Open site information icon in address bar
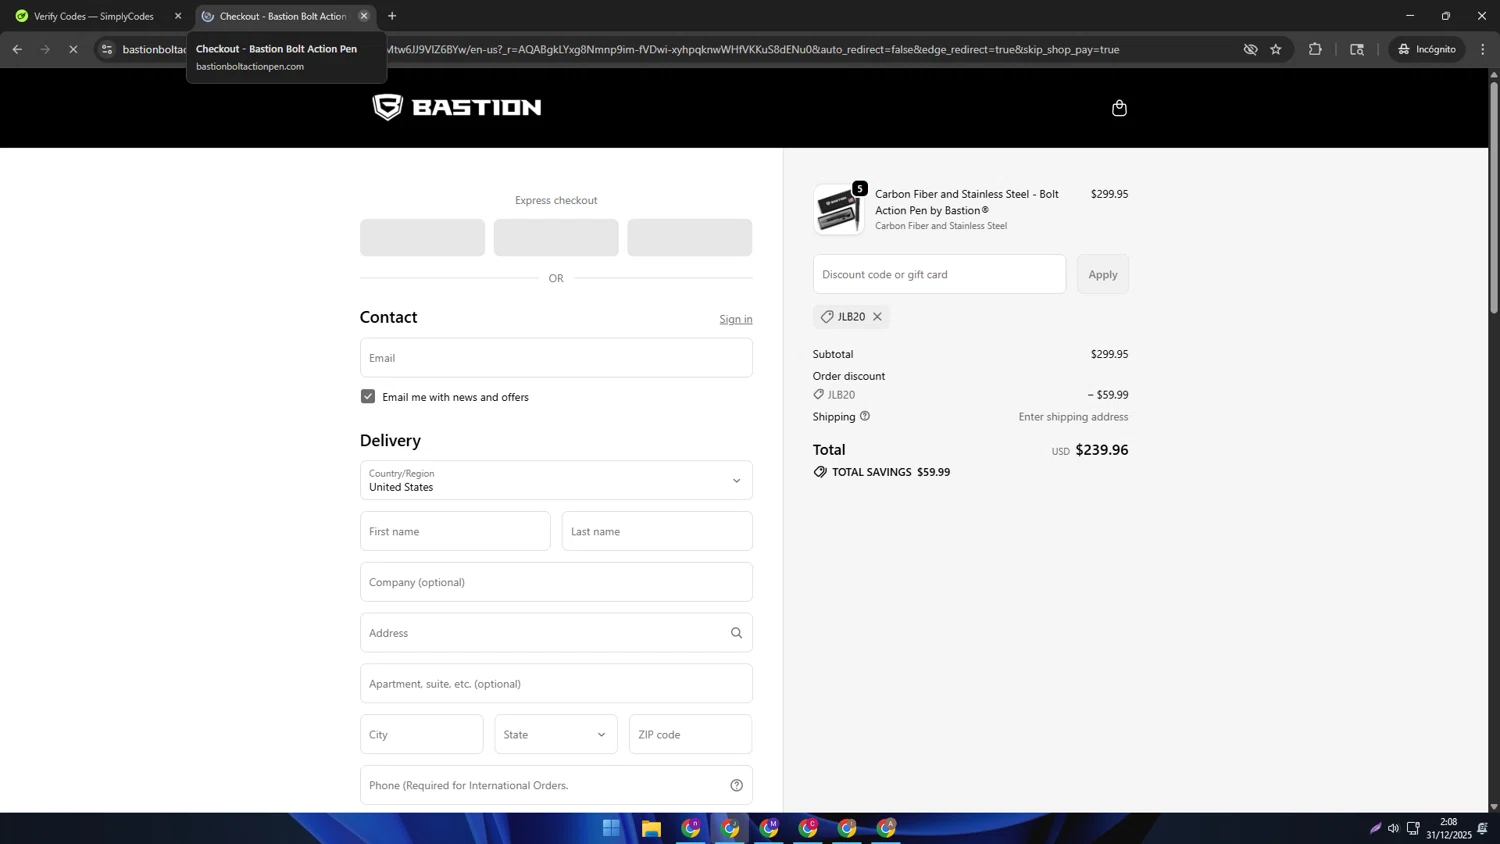Screen dimensions: 1500x844 pyautogui.click(x=107, y=49)
